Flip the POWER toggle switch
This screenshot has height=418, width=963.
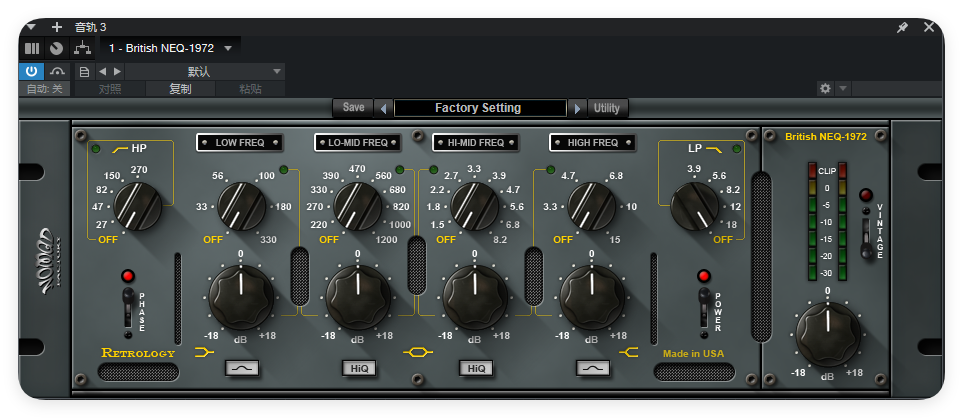coord(704,306)
